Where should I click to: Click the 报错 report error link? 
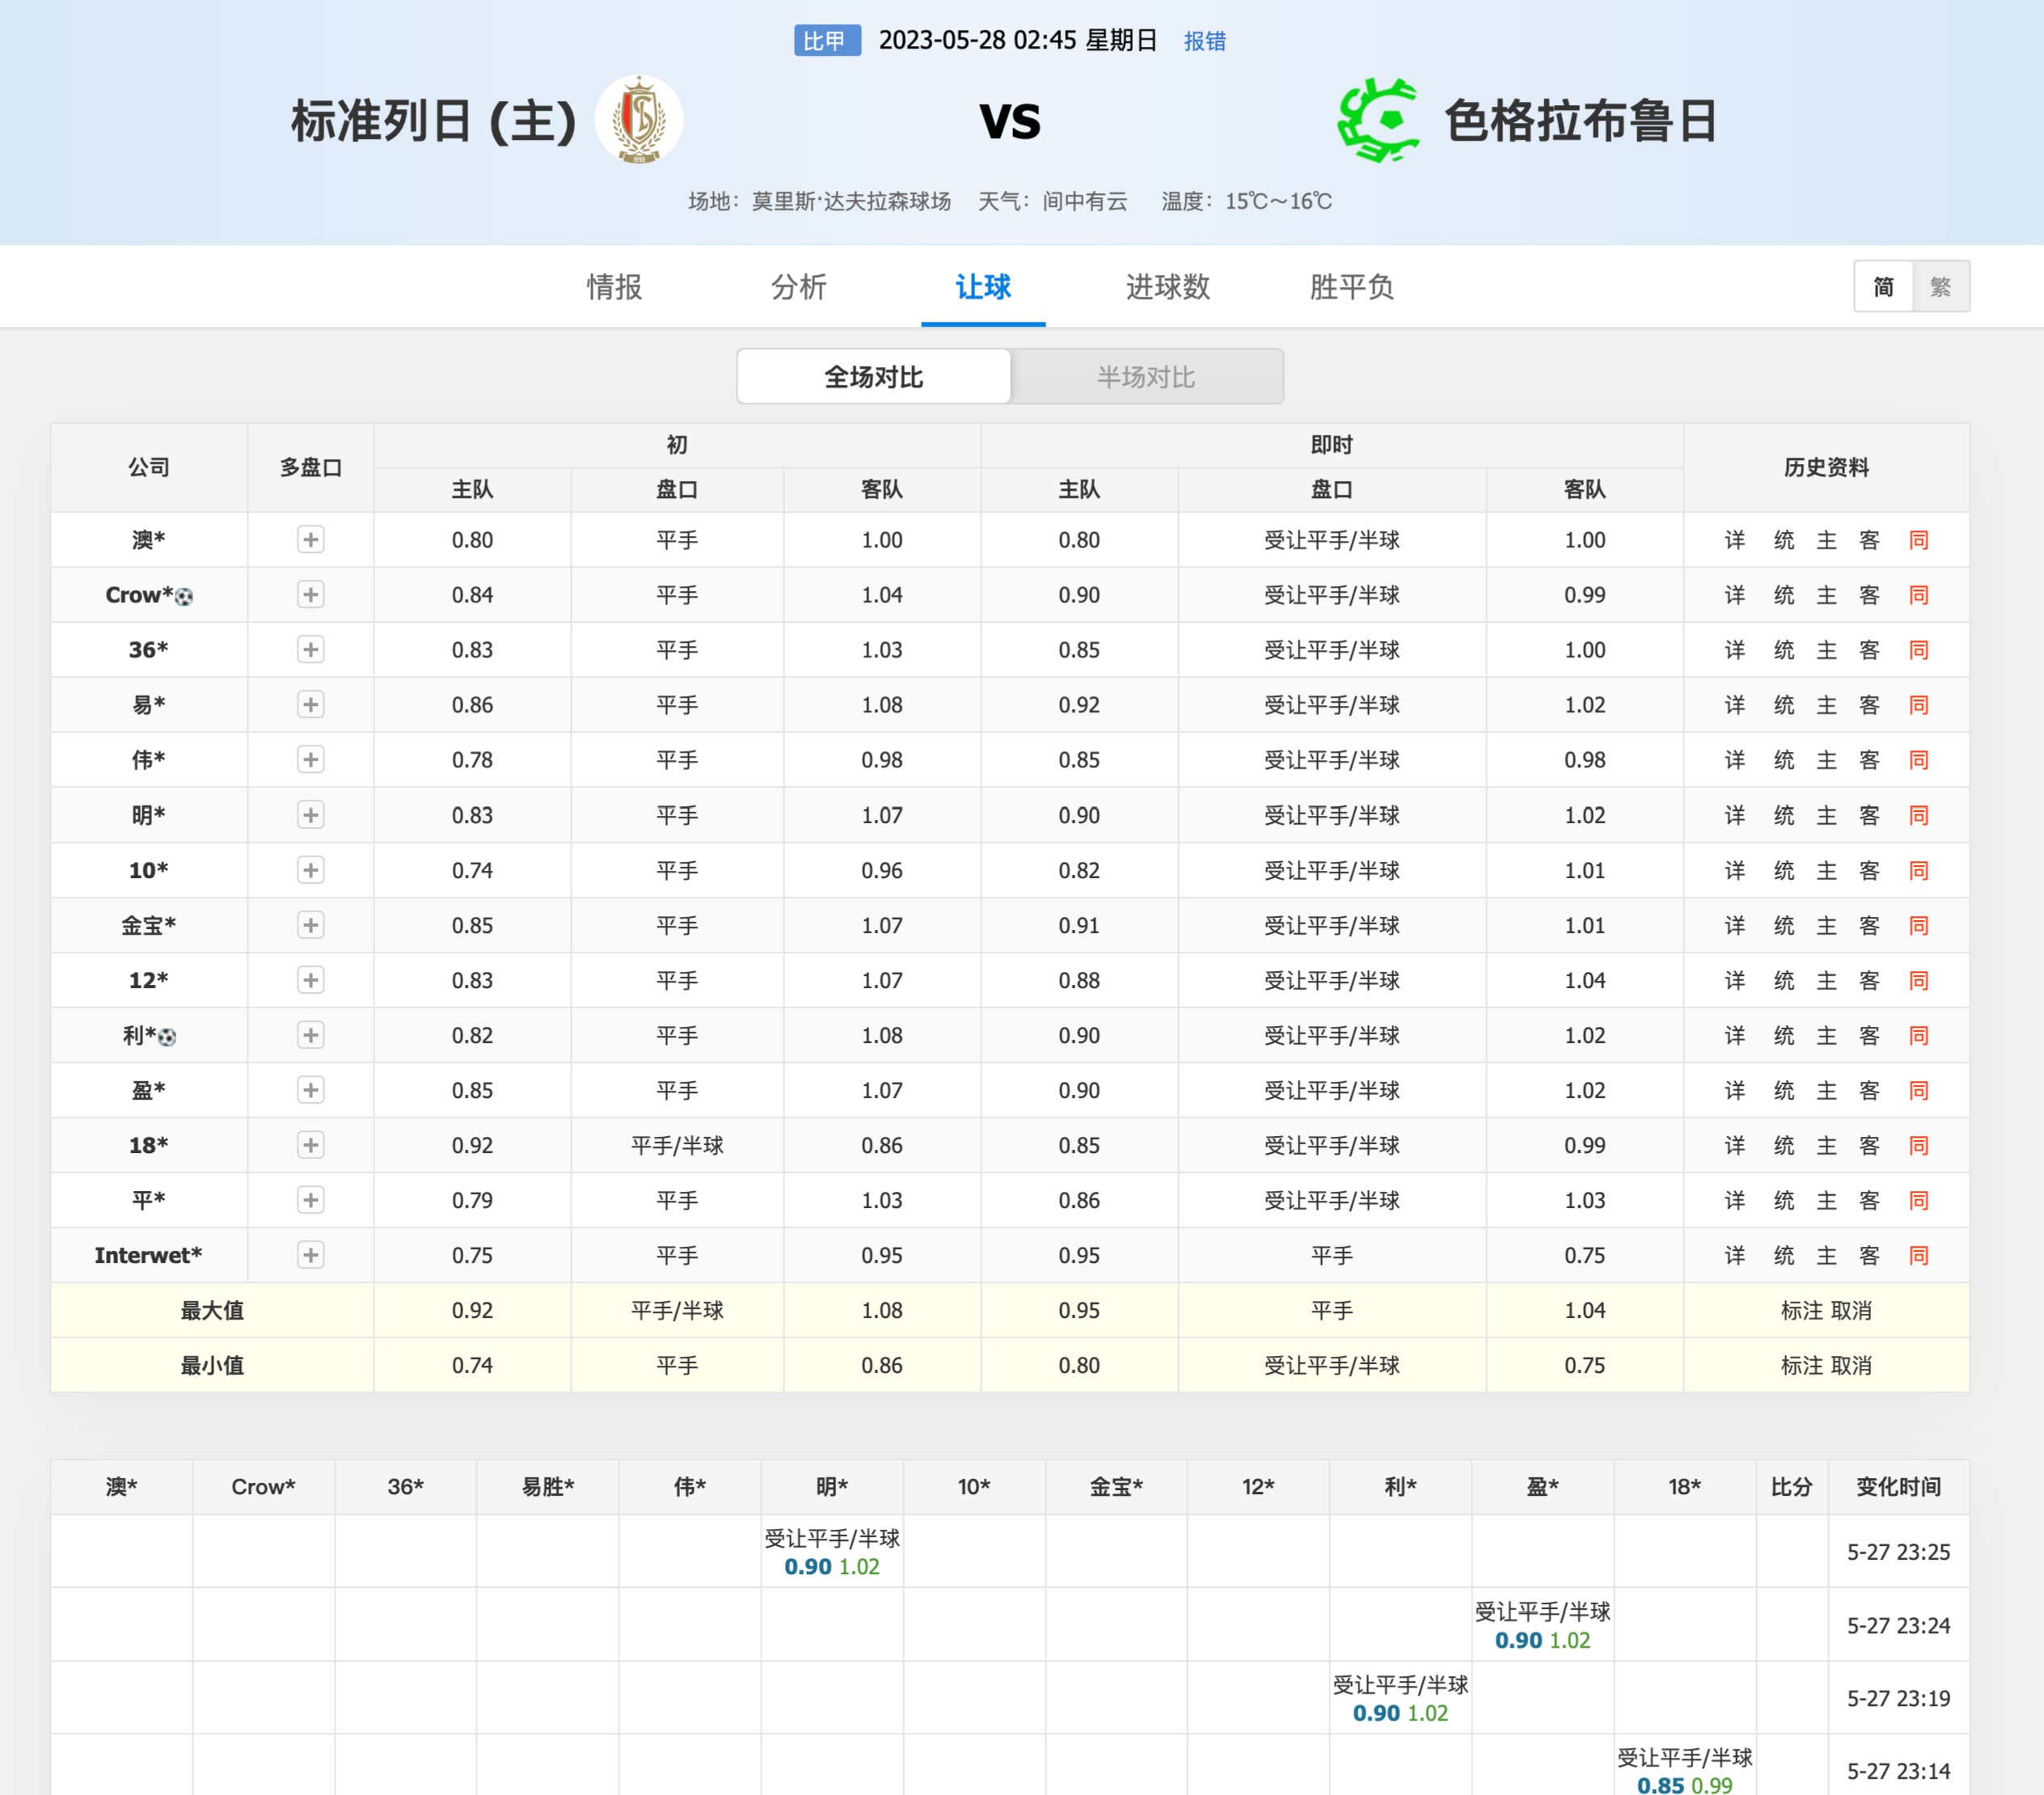tap(1205, 41)
